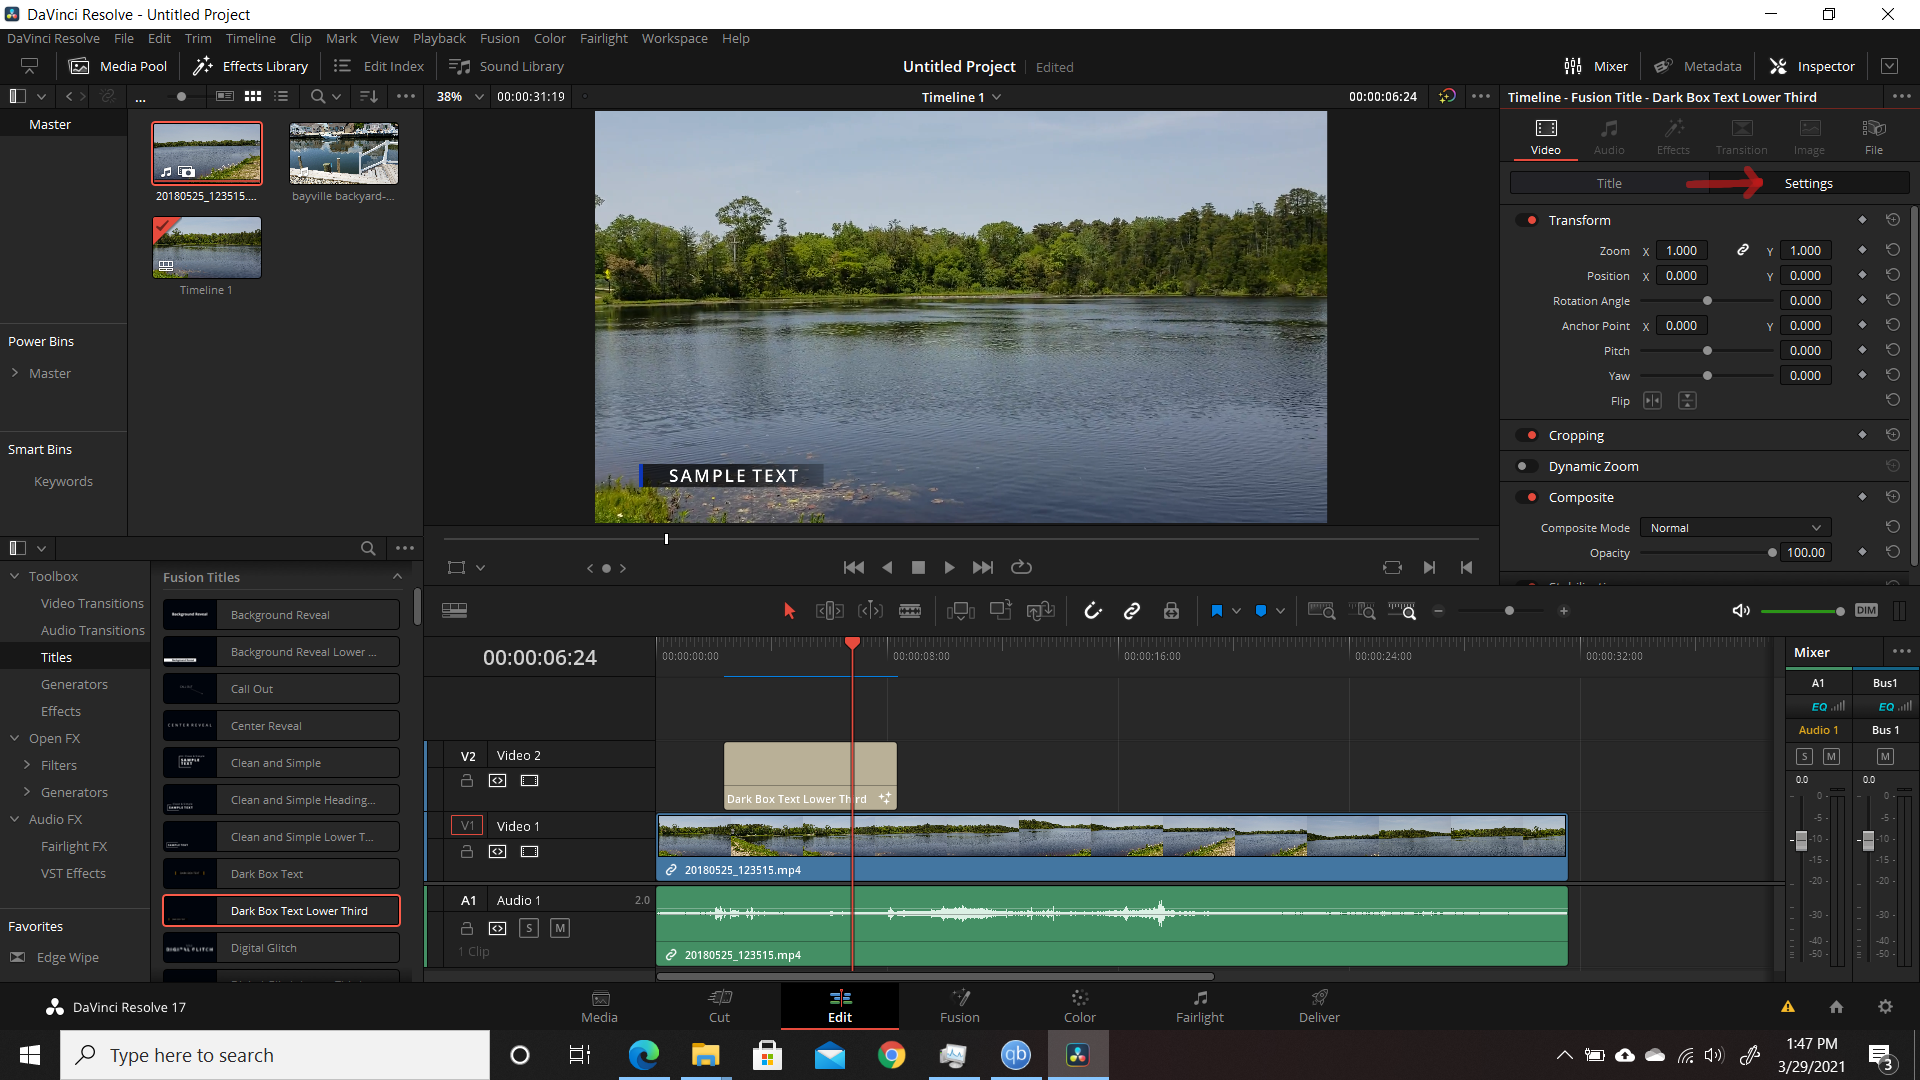Screen dimensions: 1920x1080
Task: Open the Fusion page
Action: point(960,1006)
